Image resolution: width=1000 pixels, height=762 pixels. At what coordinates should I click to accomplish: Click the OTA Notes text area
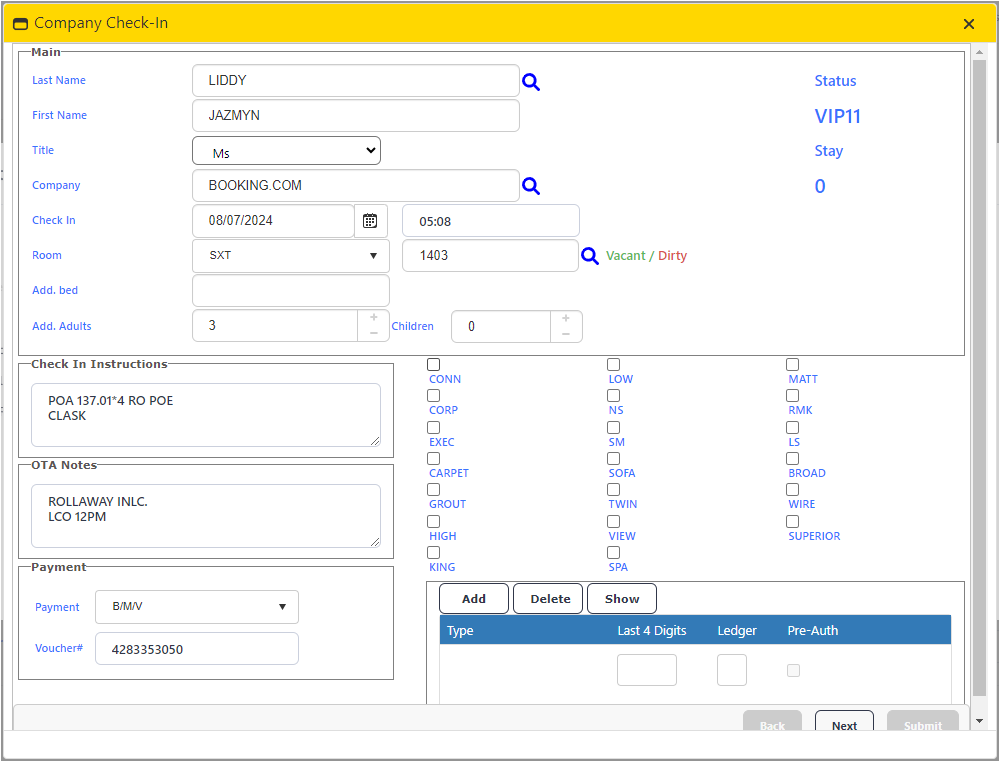[x=206, y=516]
